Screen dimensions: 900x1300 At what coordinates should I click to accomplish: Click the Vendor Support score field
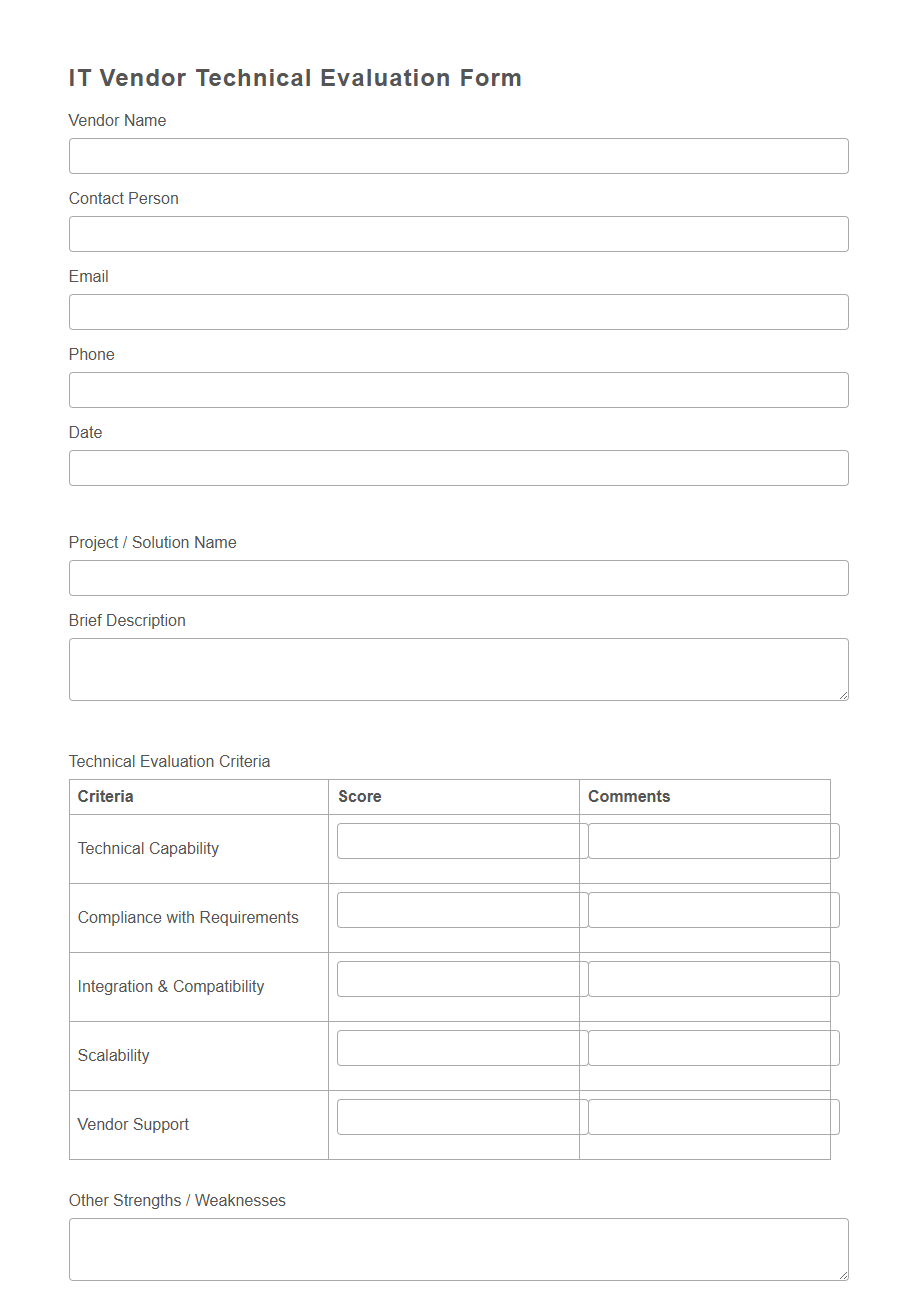[x=457, y=1116]
